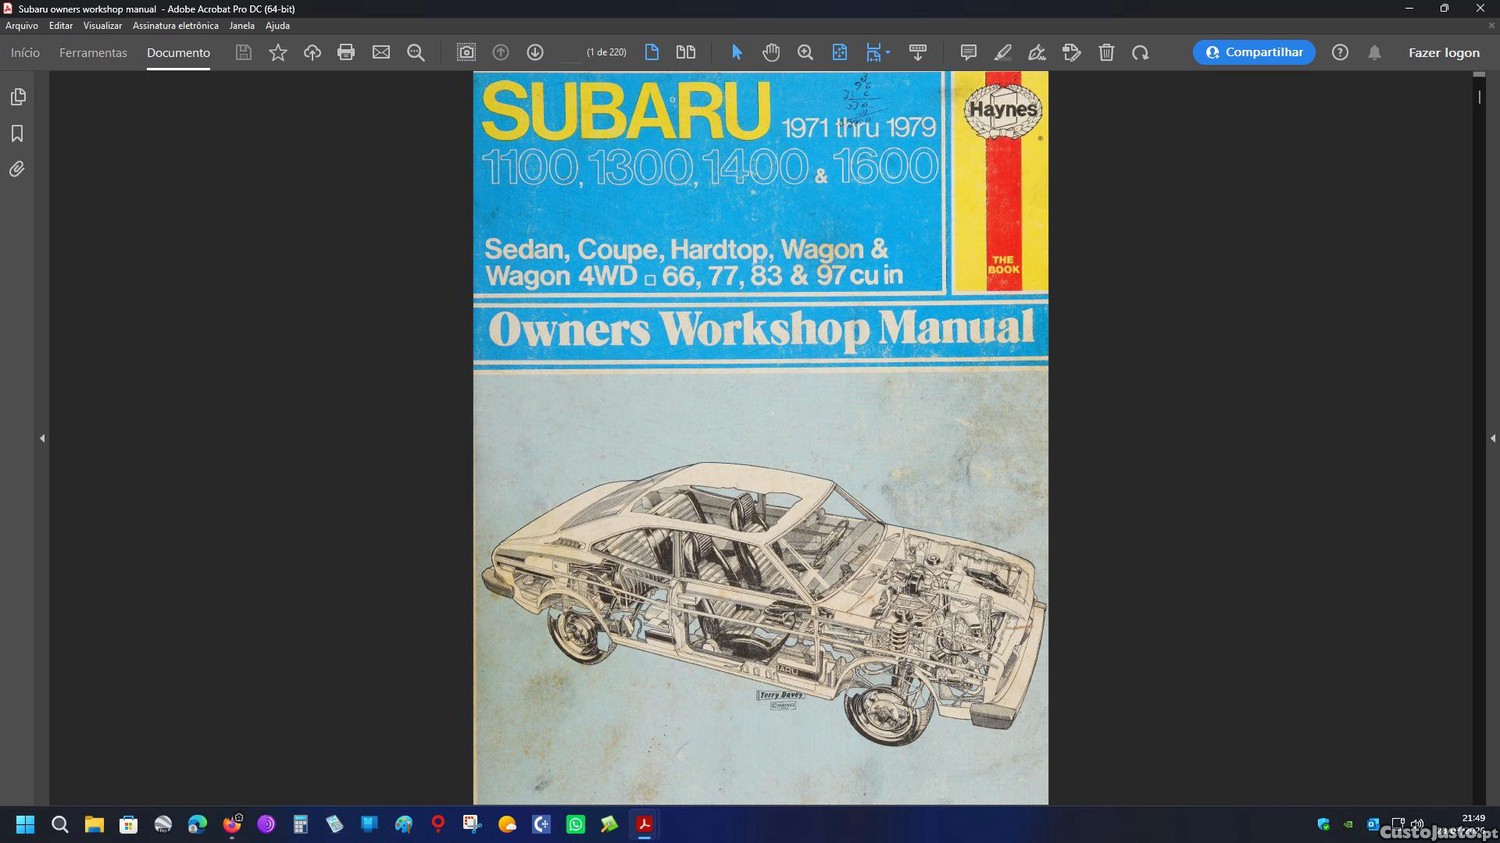Fit page to window icon

point(840,52)
